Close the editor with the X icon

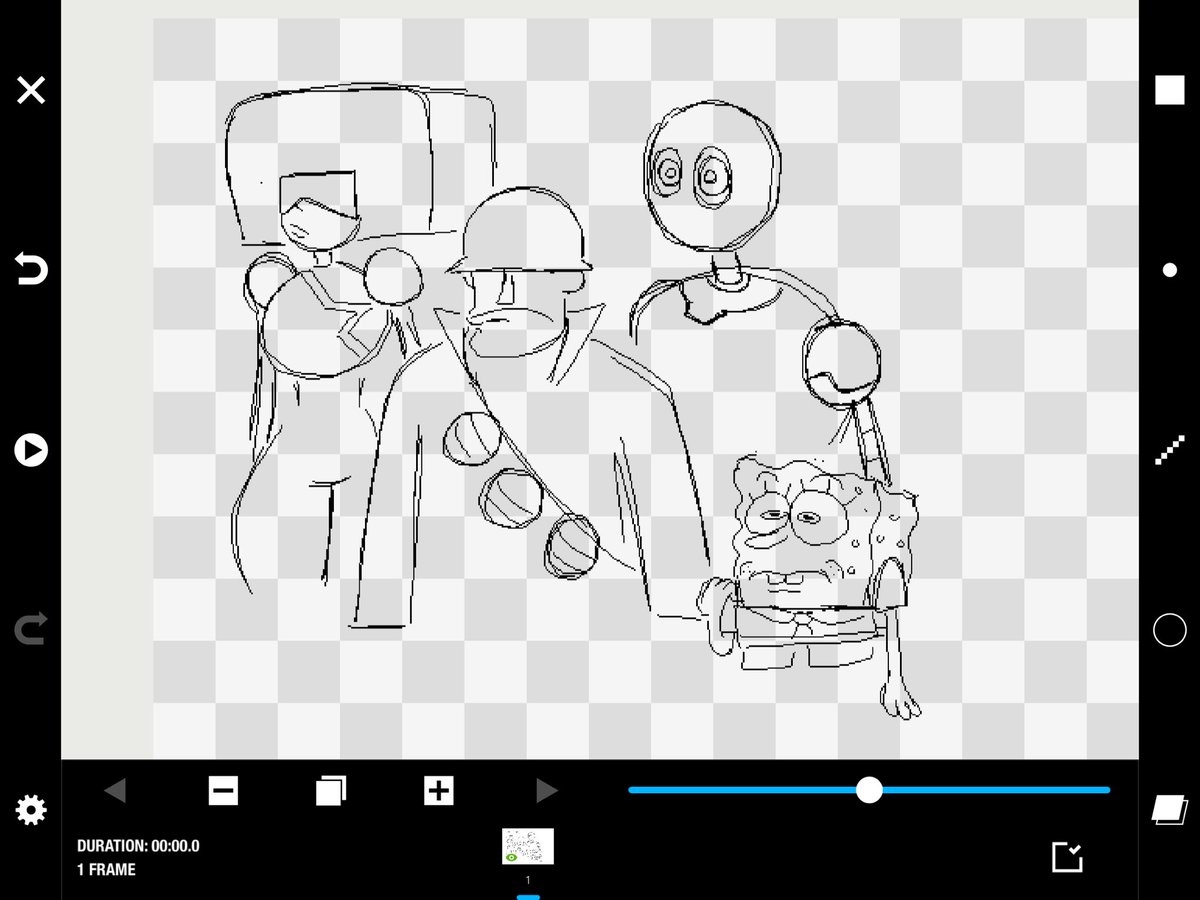click(x=31, y=91)
